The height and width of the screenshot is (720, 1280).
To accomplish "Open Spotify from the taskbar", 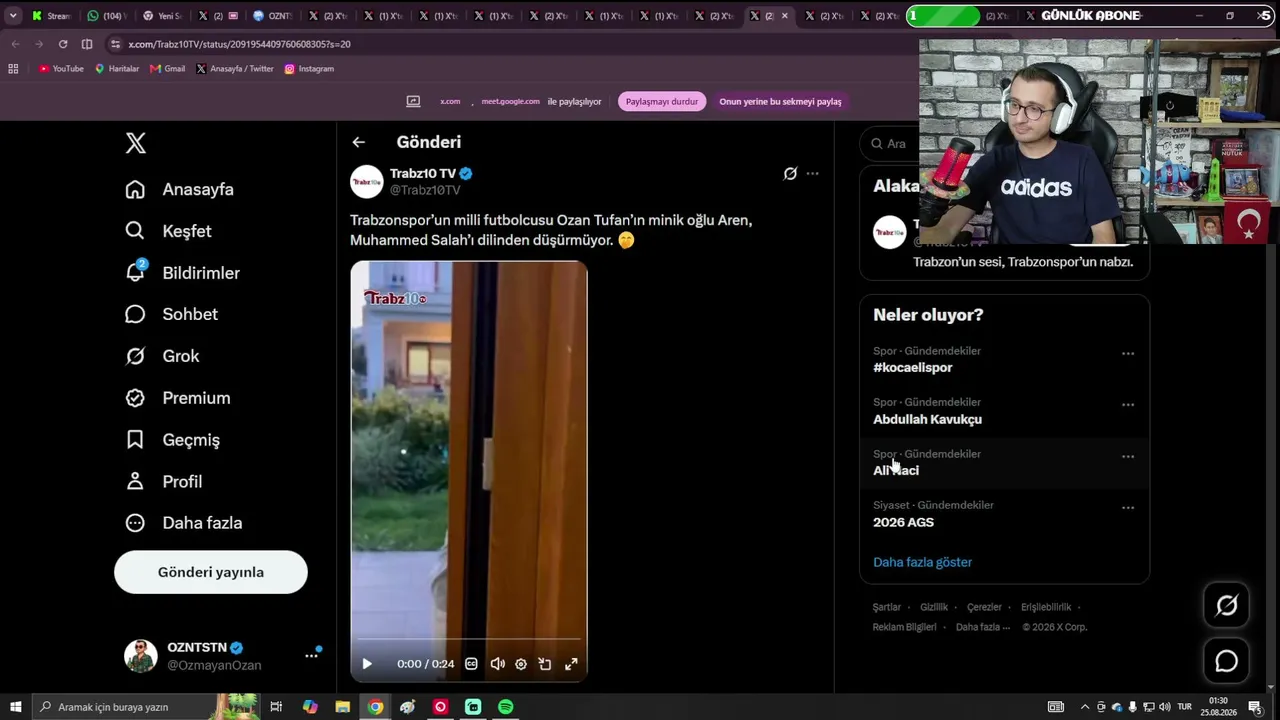I will coord(506,707).
